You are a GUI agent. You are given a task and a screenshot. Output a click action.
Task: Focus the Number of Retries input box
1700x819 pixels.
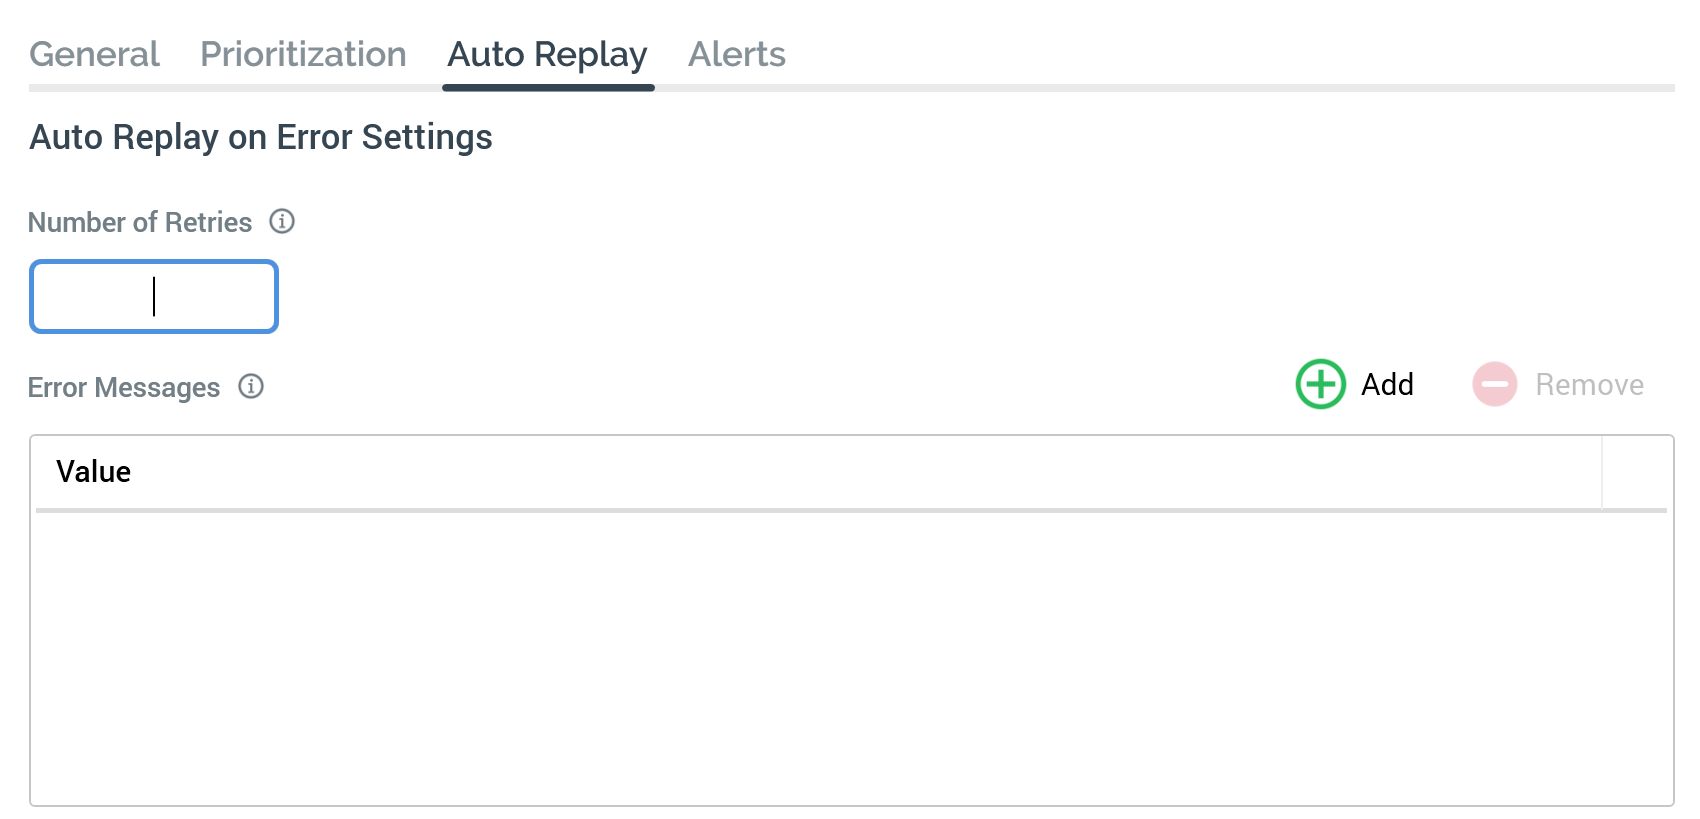click(154, 297)
